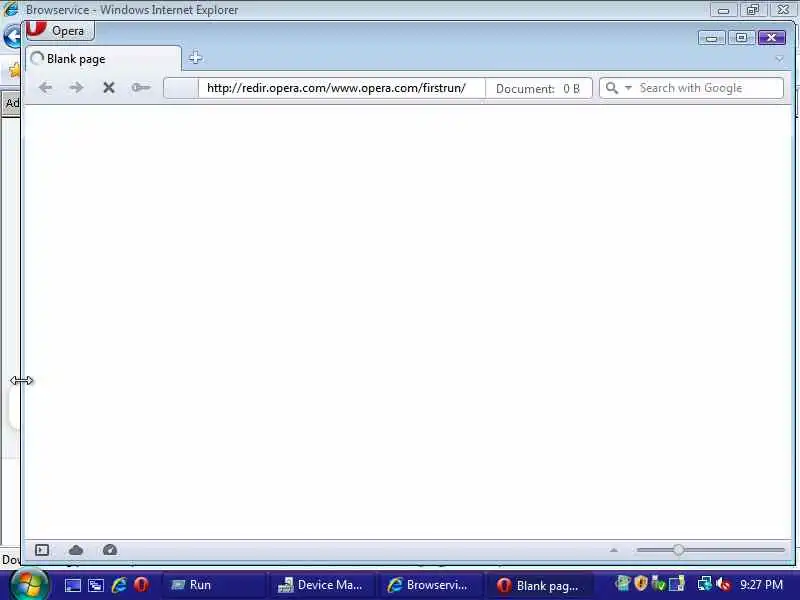Click the Document: 0 B progress text

[x=538, y=89]
